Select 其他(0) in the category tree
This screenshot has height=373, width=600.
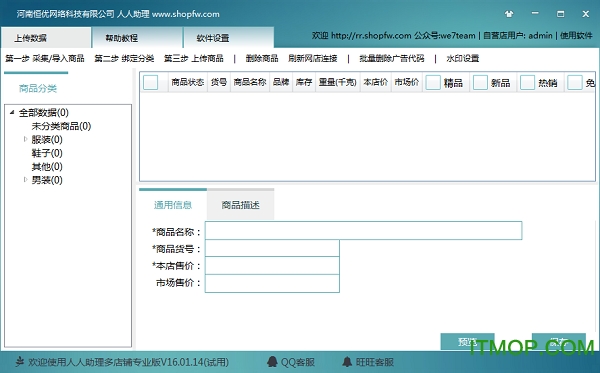coord(47,166)
